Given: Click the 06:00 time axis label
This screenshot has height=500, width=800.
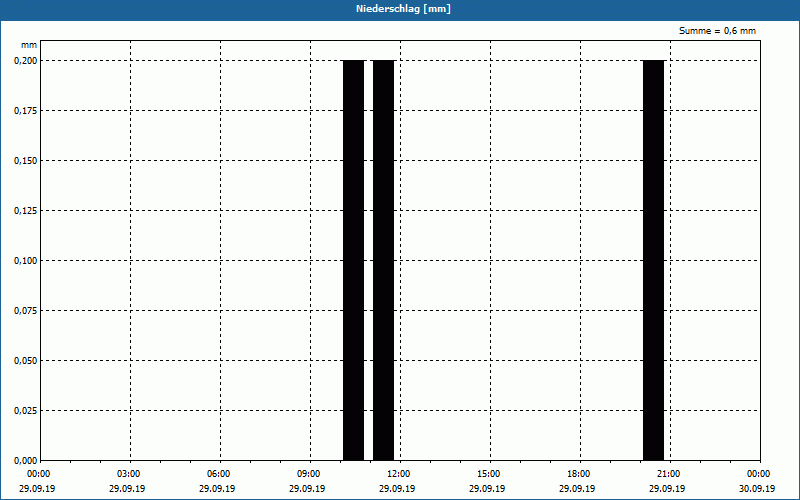Looking at the screenshot, I should [x=218, y=474].
